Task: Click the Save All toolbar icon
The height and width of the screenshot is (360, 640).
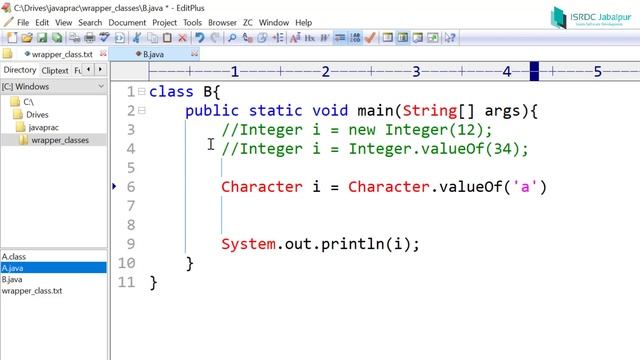Action: point(57,38)
